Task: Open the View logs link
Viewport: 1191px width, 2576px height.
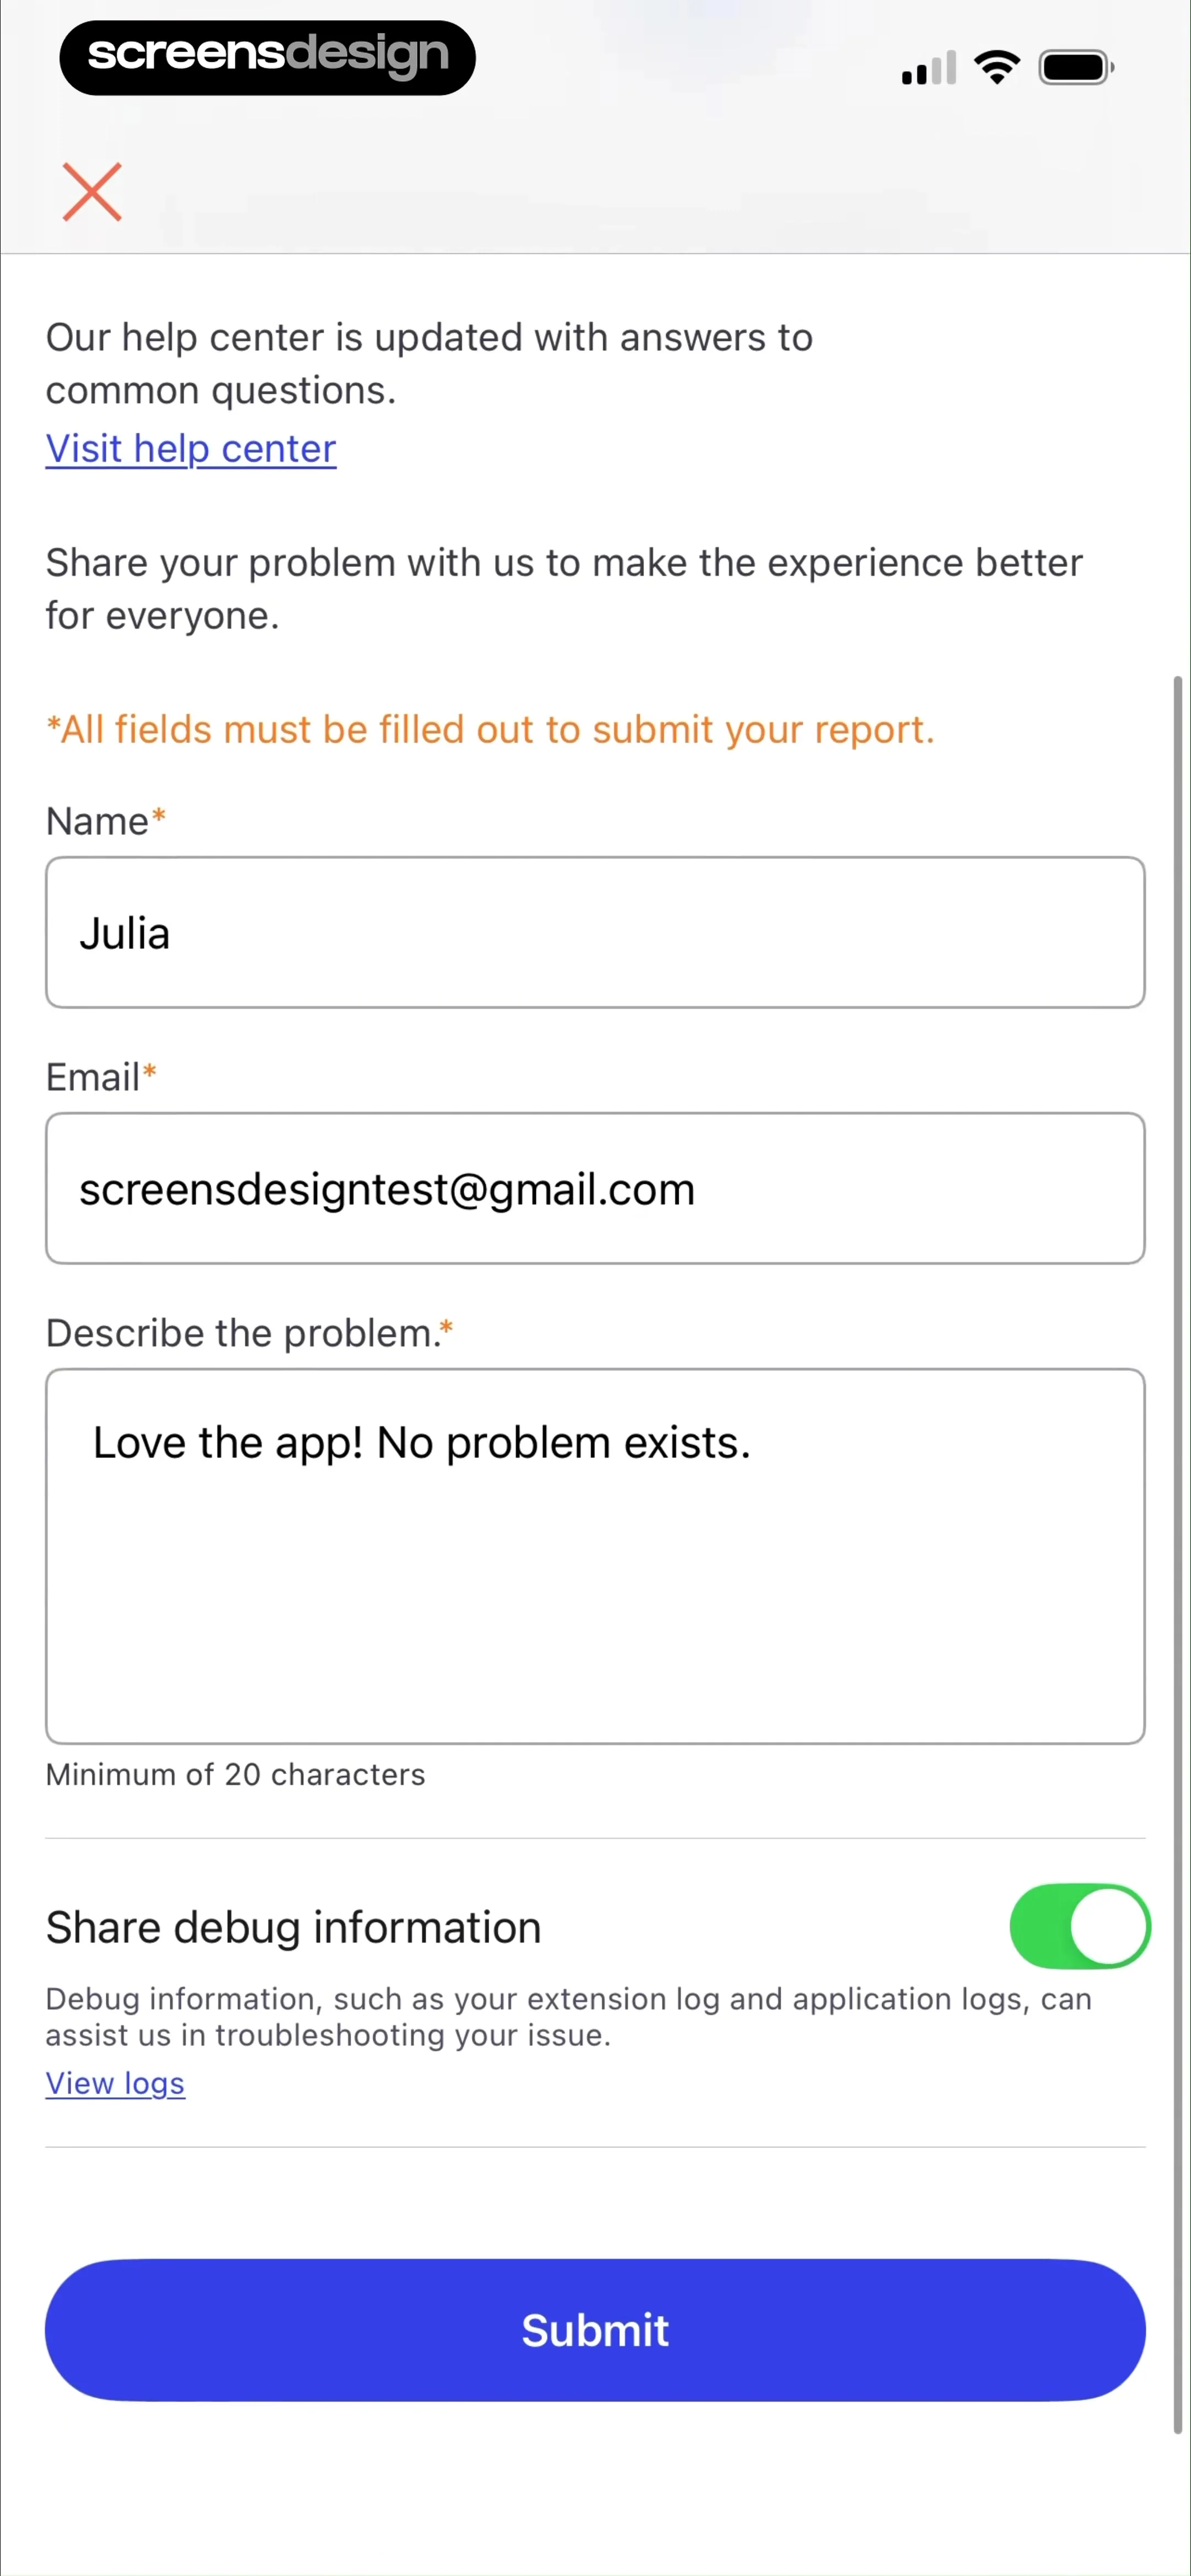Action: pyautogui.click(x=115, y=2082)
